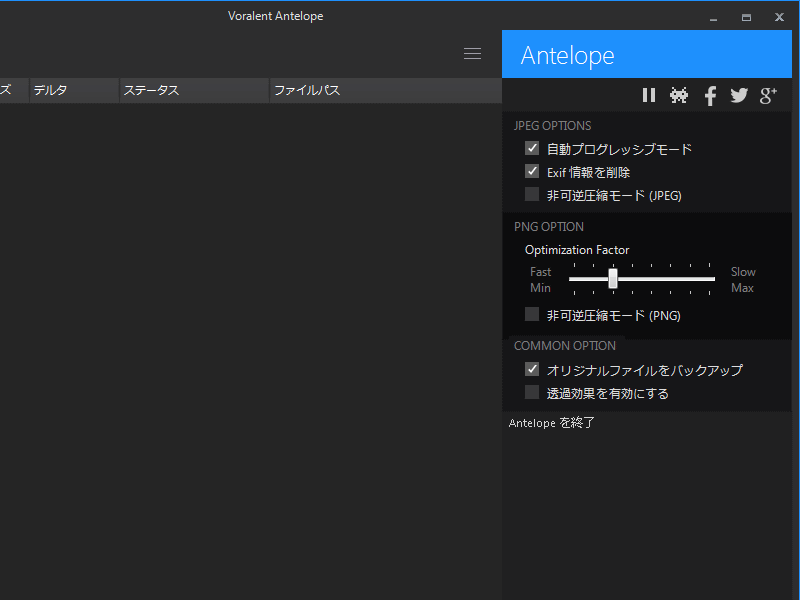Enable 非可逆圧縮モード (PNG) checkbox

532,314
